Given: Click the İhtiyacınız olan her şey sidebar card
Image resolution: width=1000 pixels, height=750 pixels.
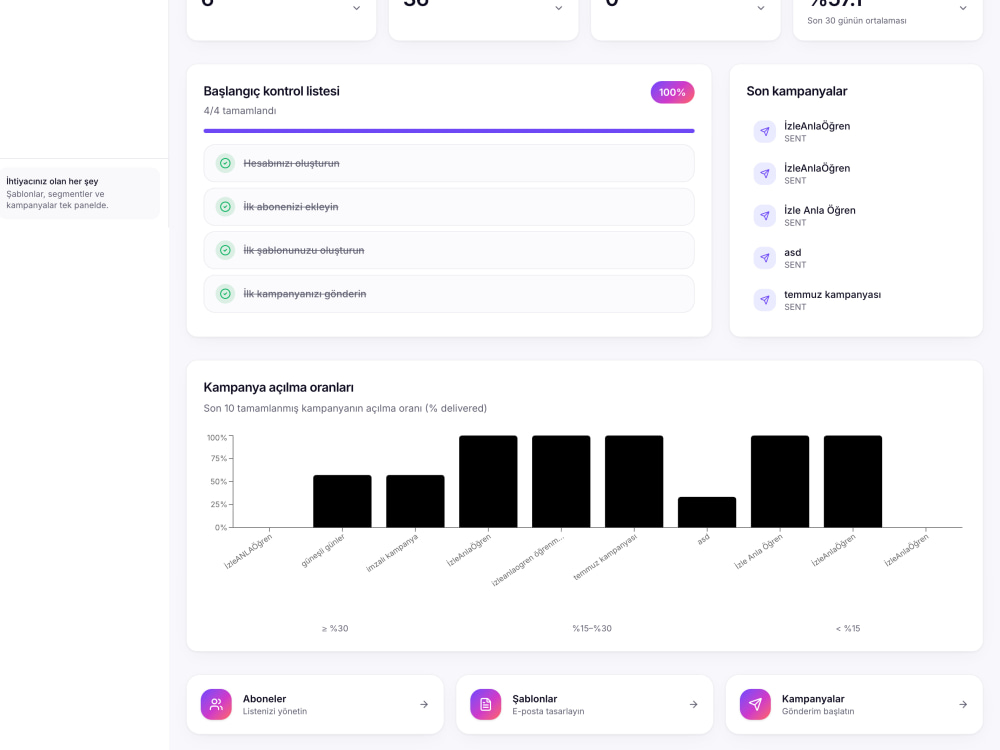Looking at the screenshot, I should point(80,193).
